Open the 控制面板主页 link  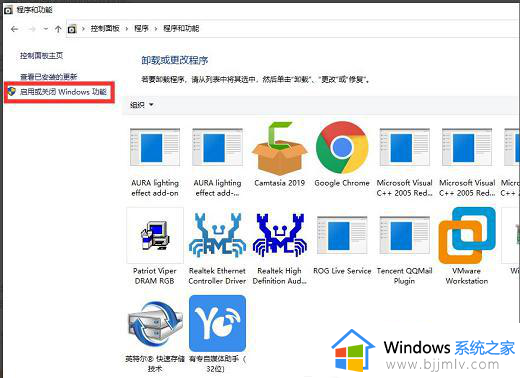(42, 55)
